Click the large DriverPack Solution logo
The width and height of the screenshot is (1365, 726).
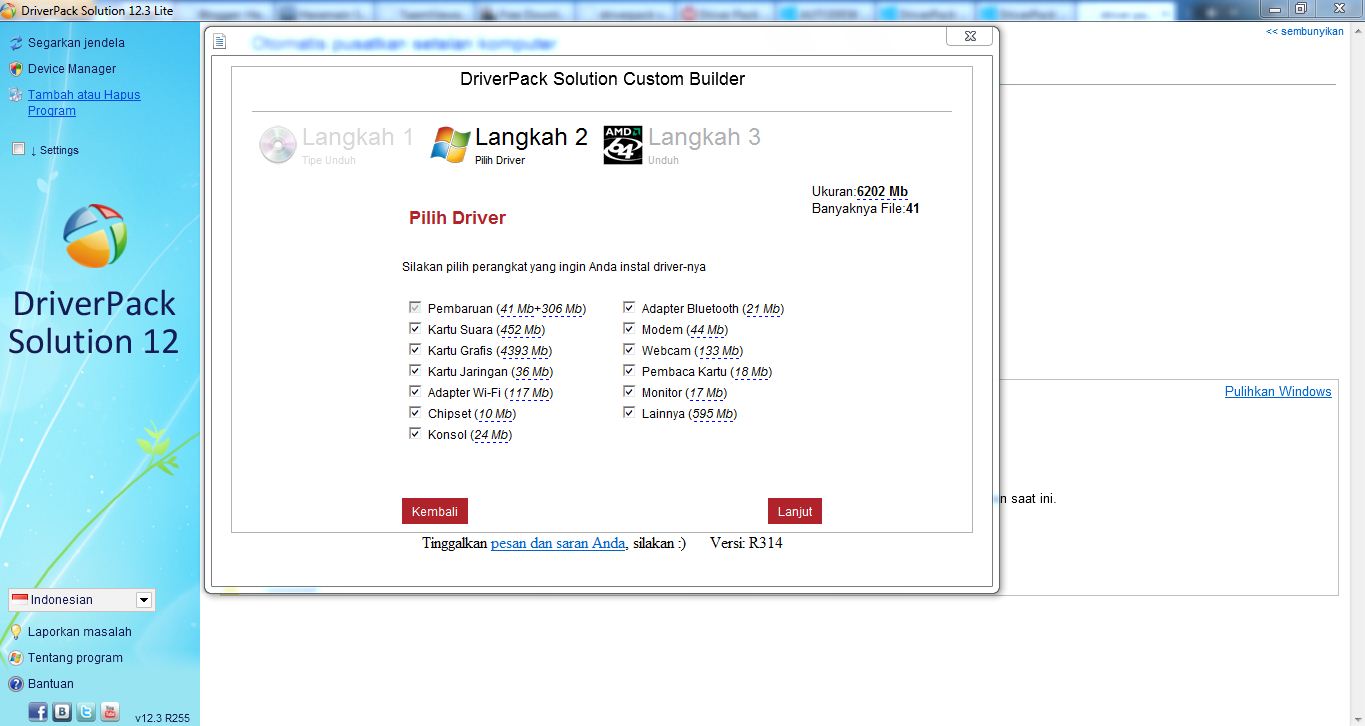click(95, 236)
